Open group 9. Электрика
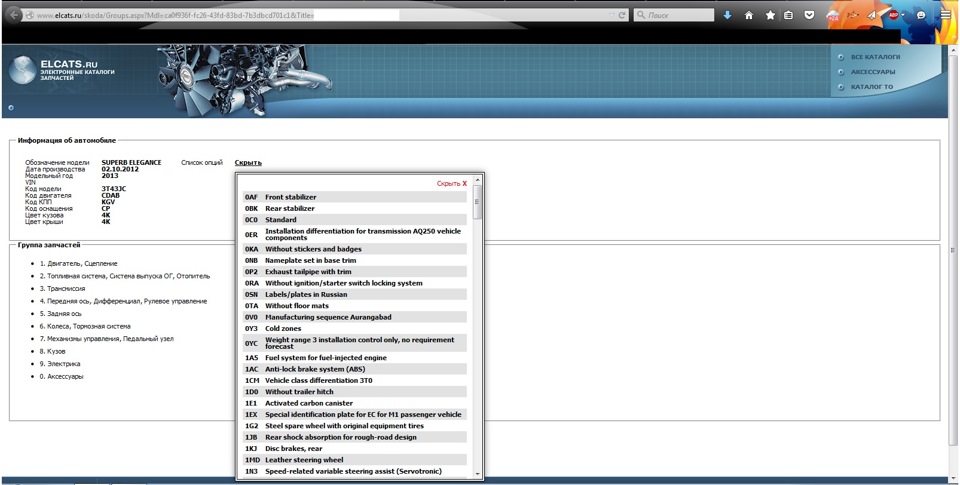 pyautogui.click(x=60, y=364)
